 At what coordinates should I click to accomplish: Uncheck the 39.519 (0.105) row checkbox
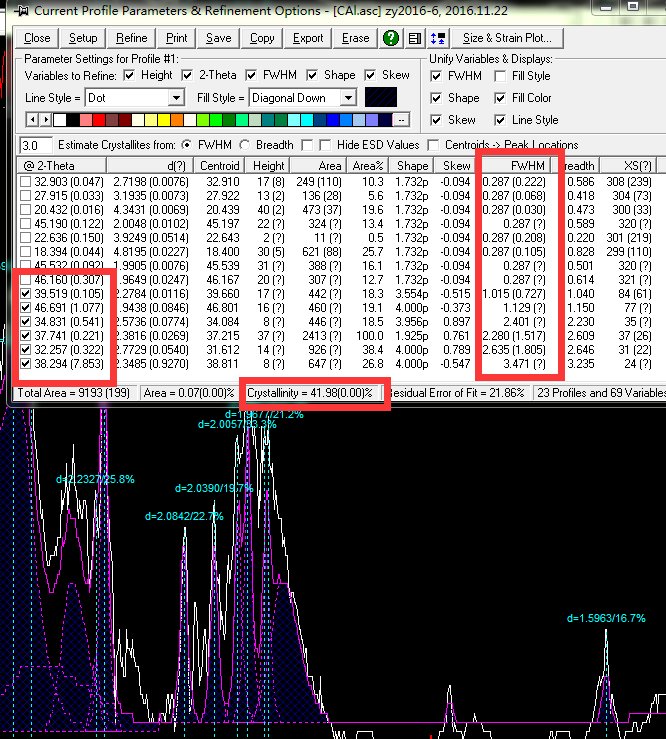pos(25,294)
